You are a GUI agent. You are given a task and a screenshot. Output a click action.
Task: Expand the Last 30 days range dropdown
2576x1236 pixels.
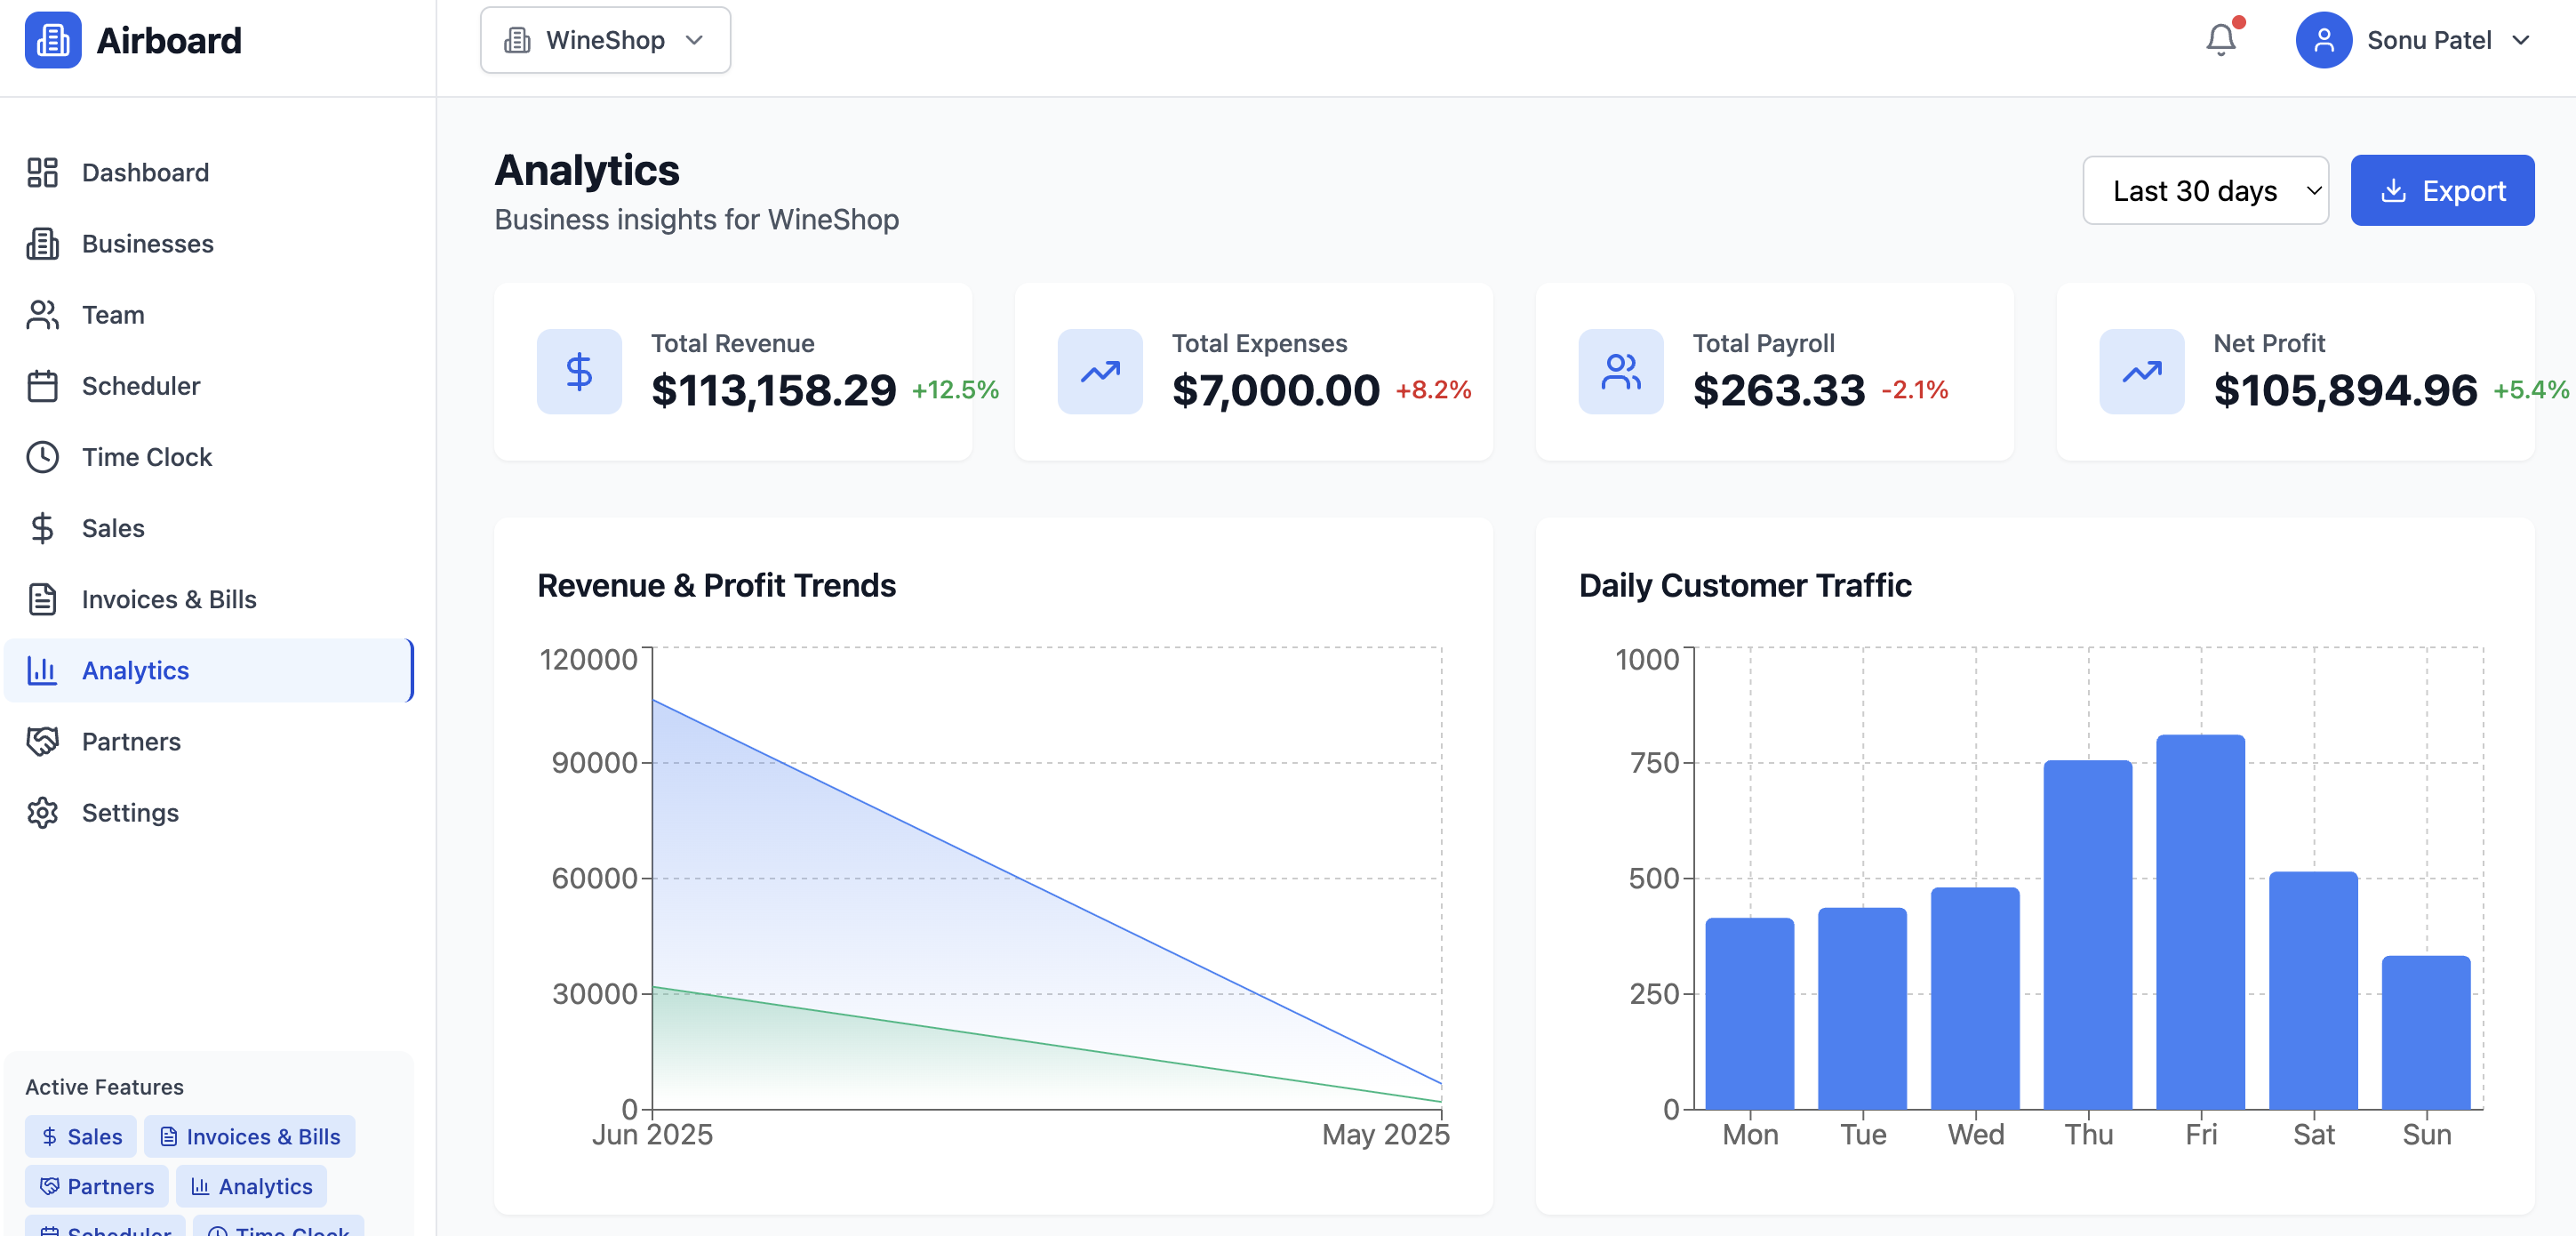pos(2205,190)
